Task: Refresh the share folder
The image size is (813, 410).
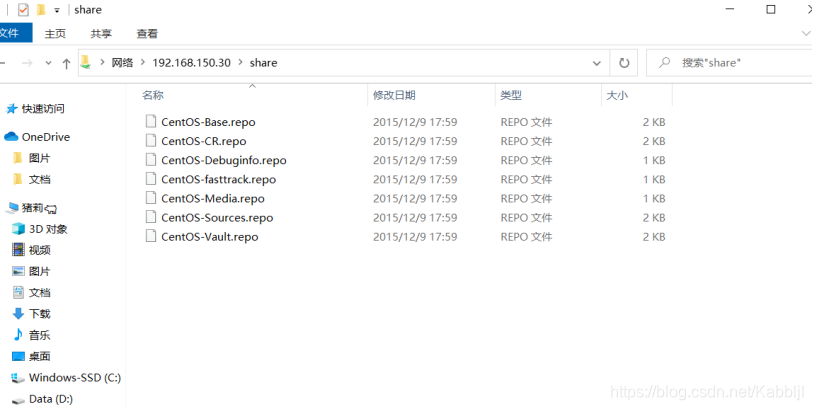Action: click(x=624, y=63)
